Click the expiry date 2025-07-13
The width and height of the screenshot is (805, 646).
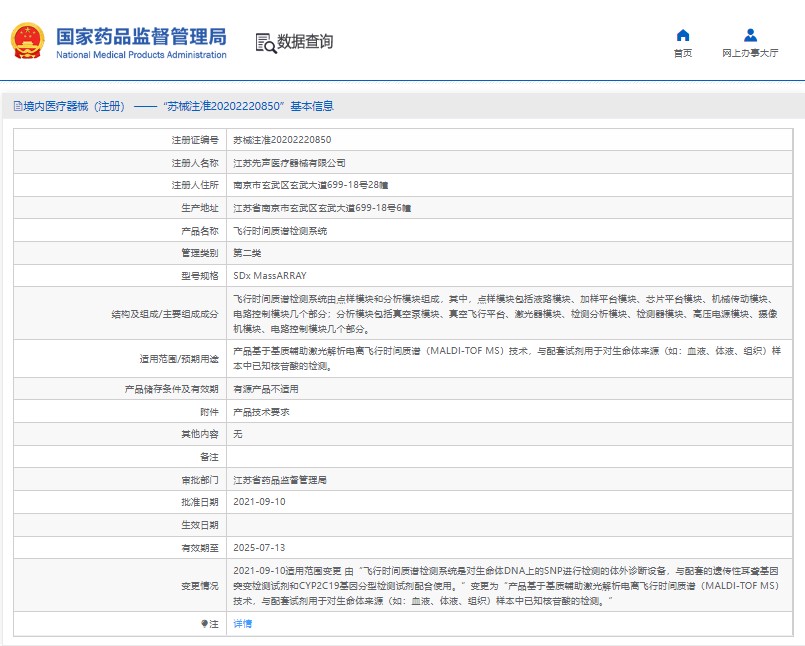(x=259, y=547)
